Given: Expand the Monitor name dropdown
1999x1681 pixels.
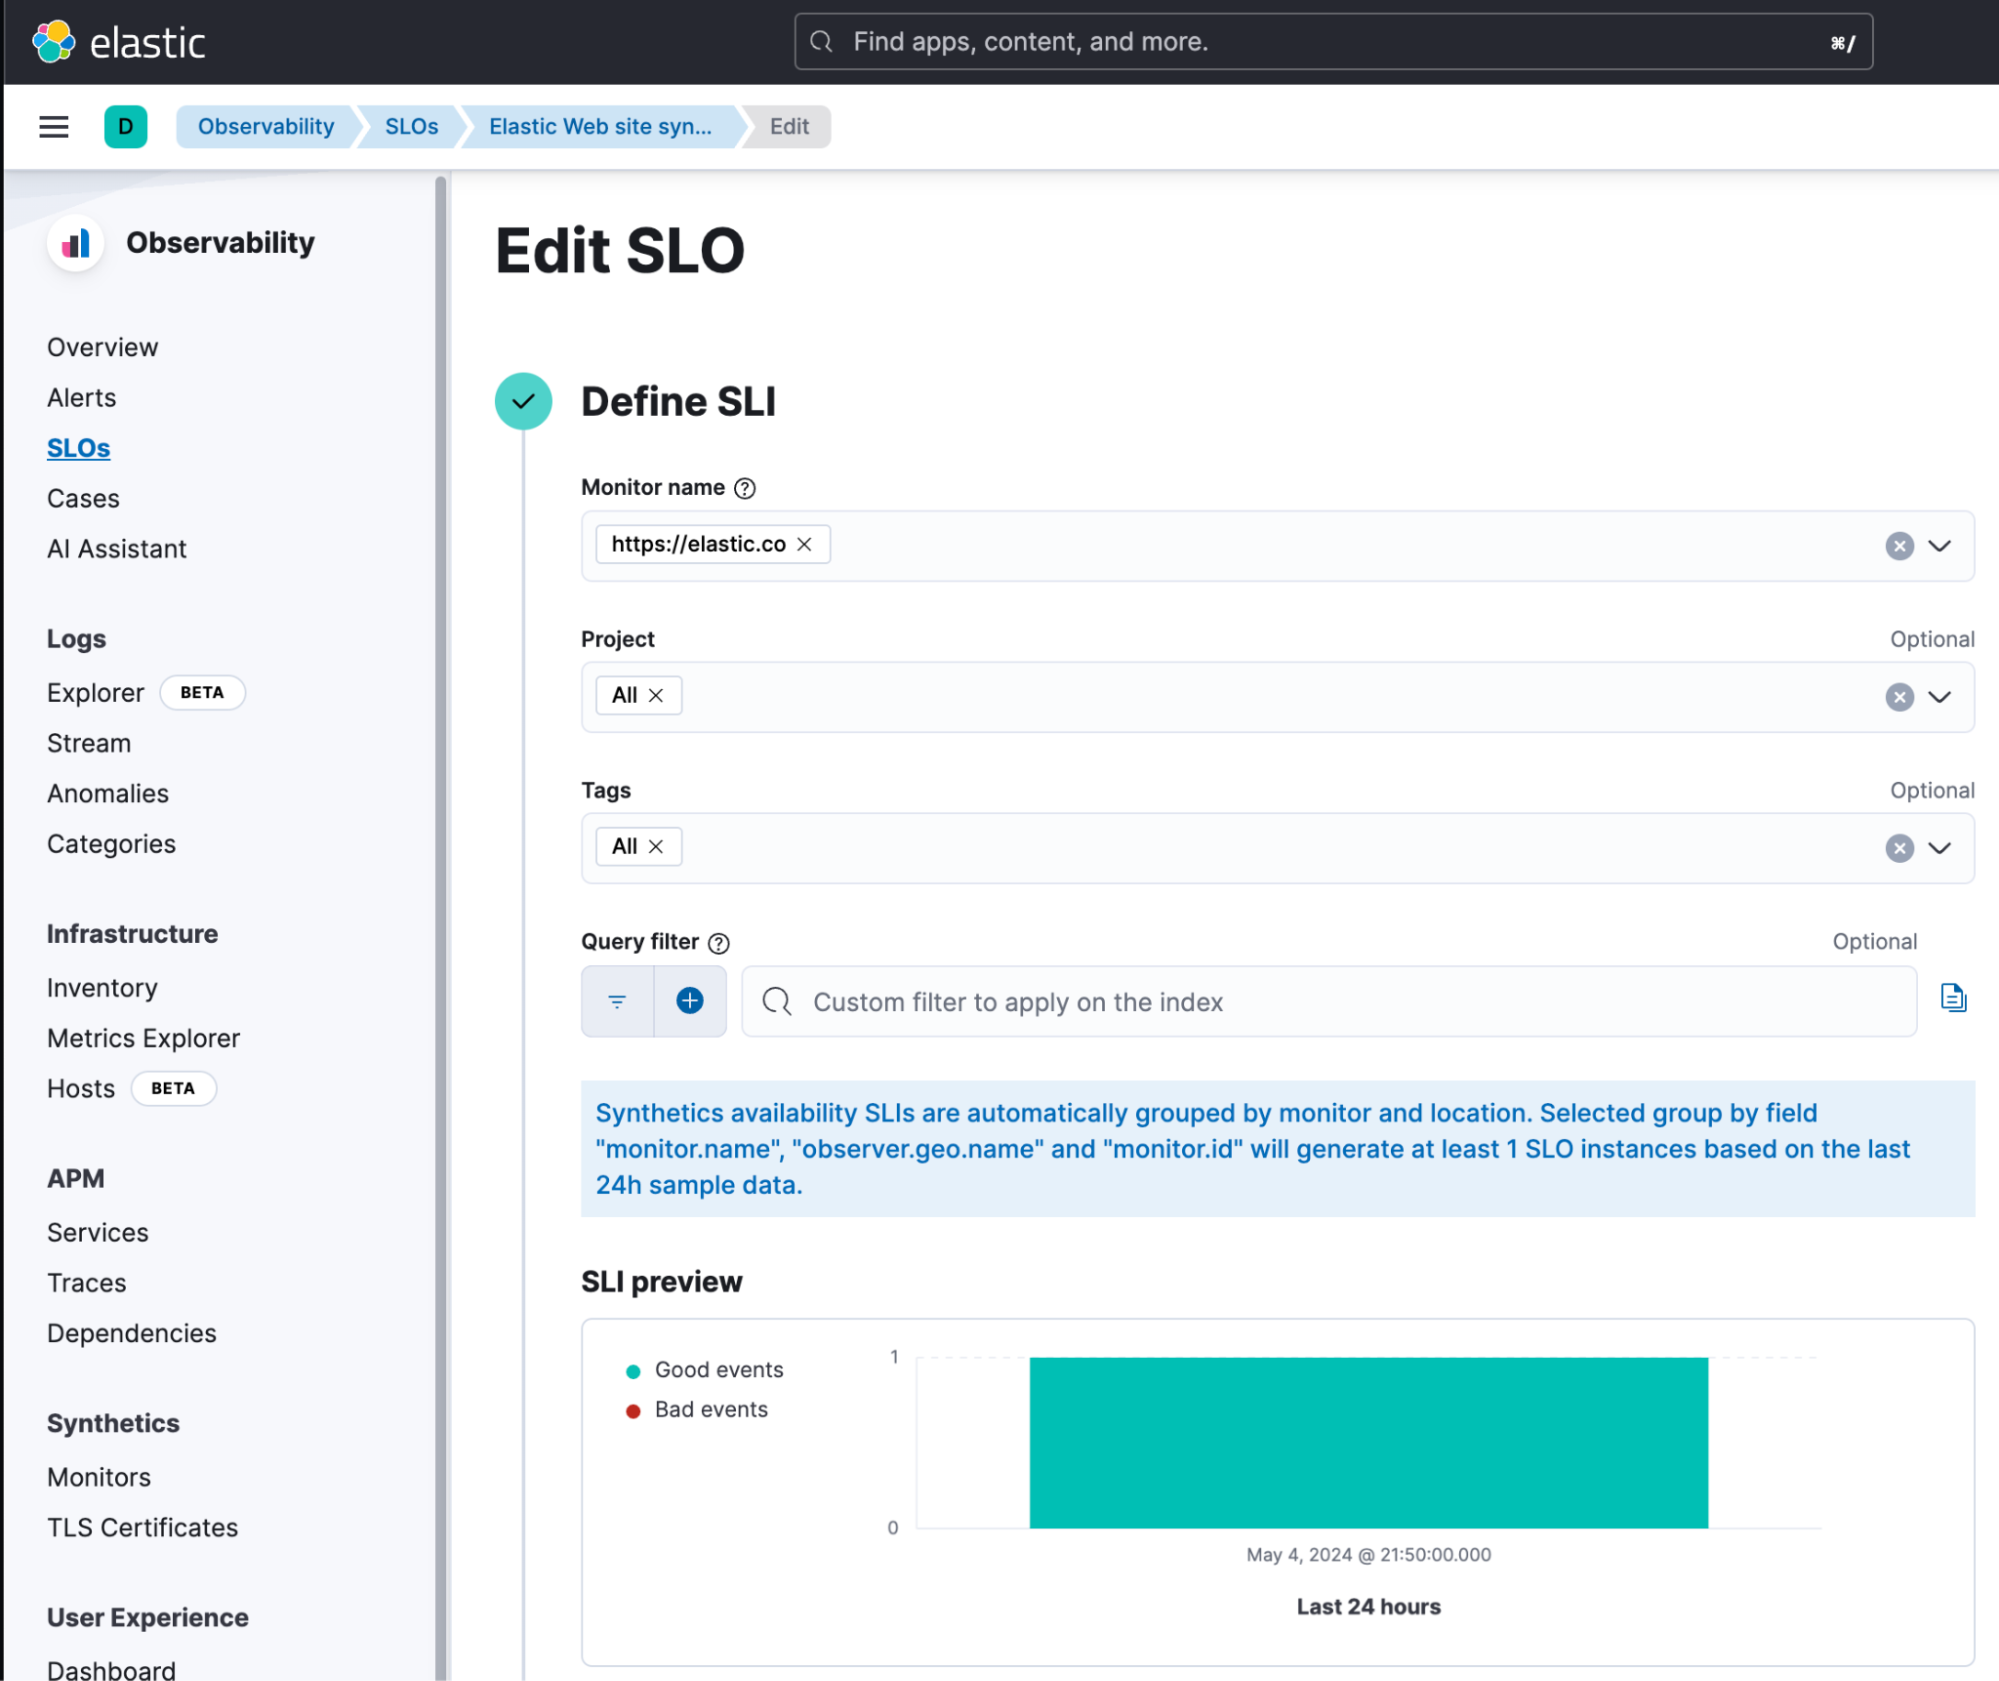Looking at the screenshot, I should coord(1941,546).
